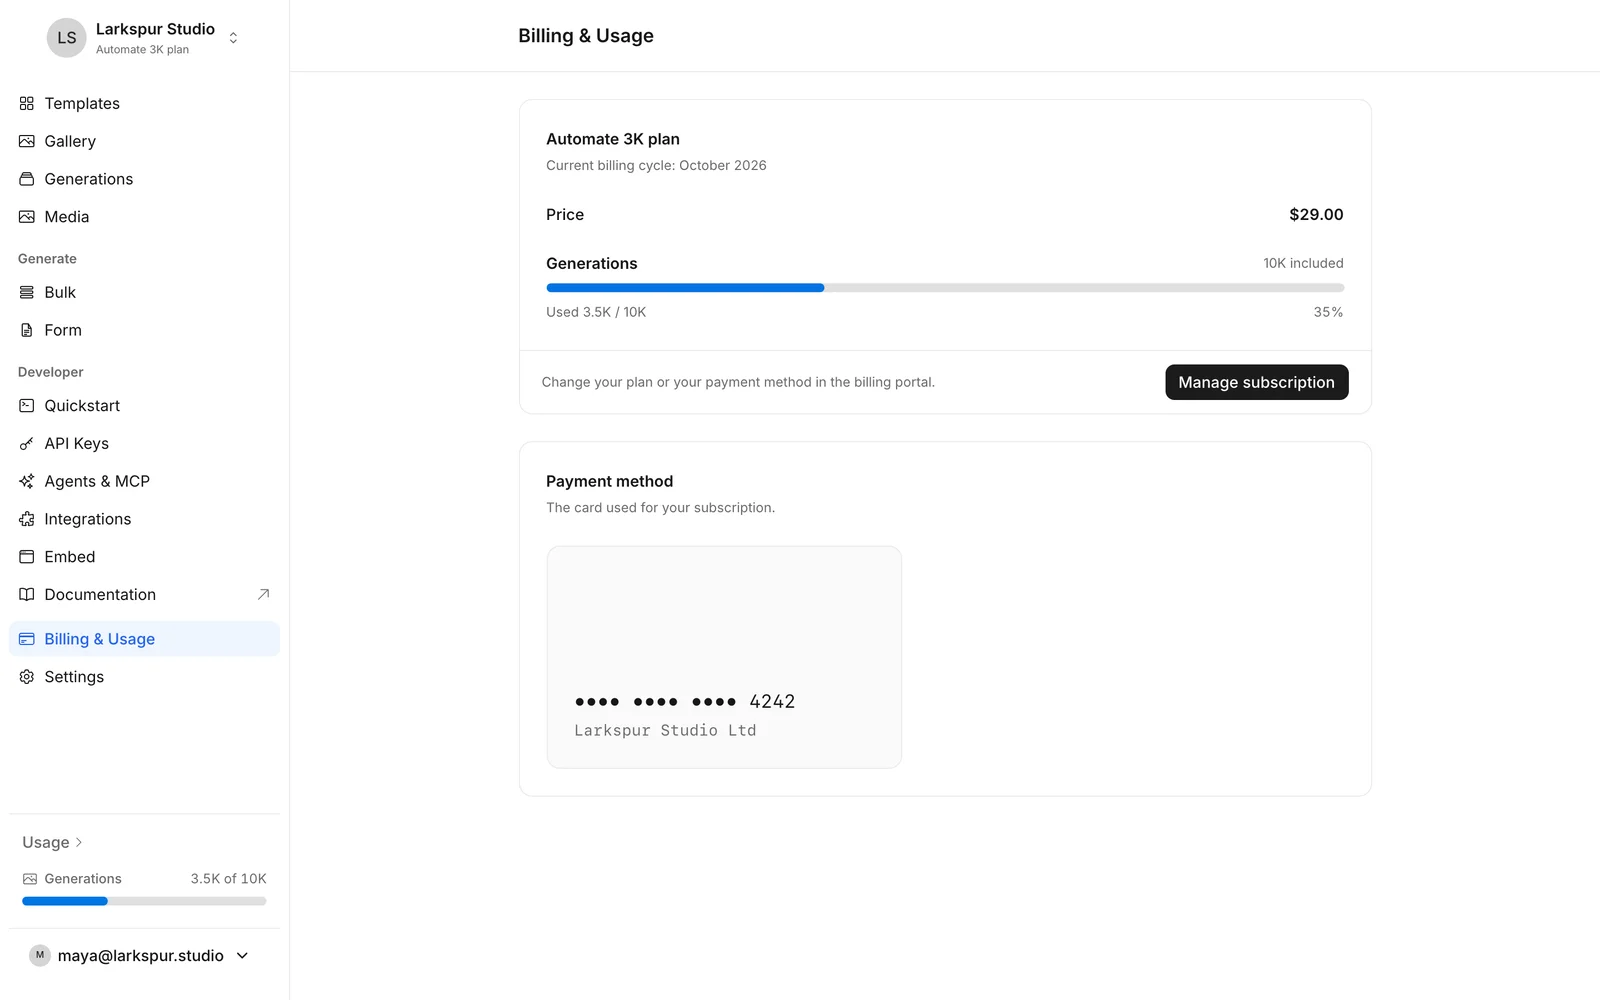Open the Quickstart developer page
Viewport: 1600px width, 1000px height.
click(144, 406)
